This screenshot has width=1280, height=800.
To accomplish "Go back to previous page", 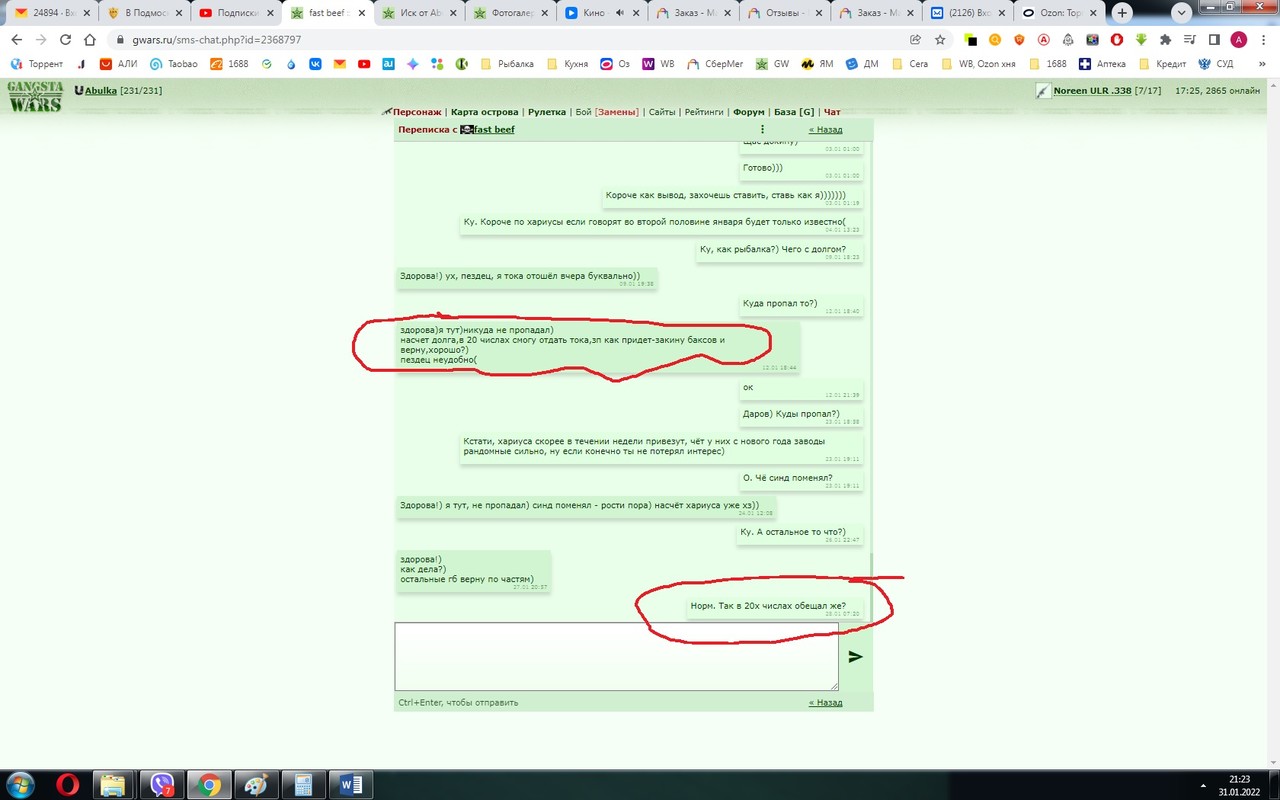I will tap(16, 40).
